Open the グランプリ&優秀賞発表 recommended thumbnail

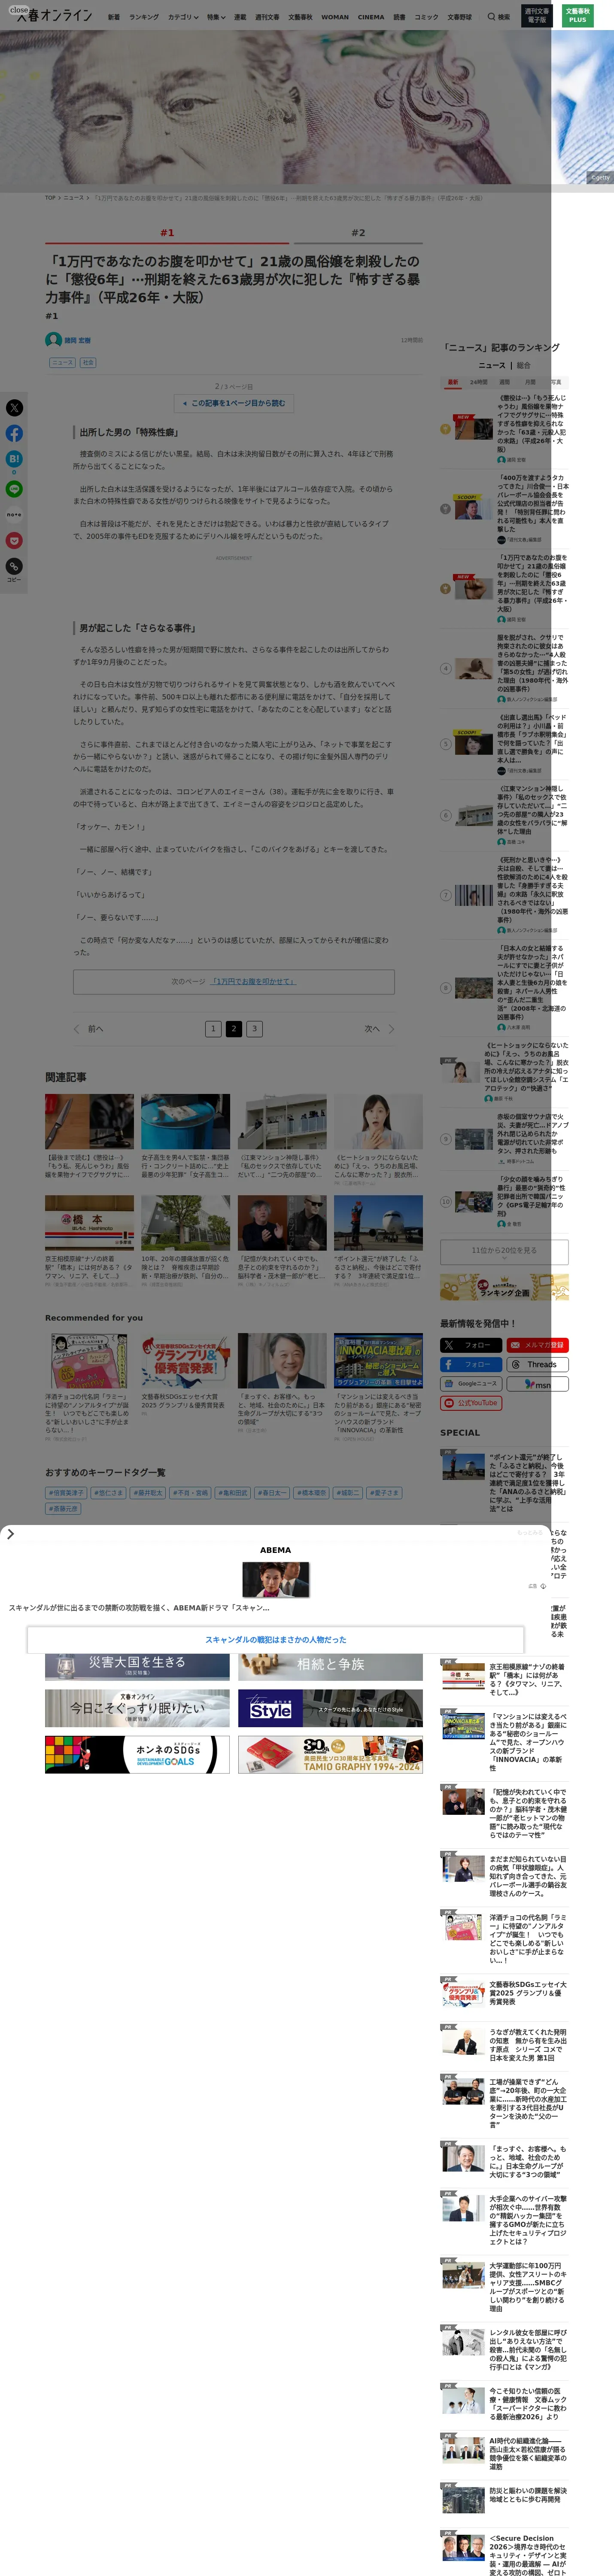click(x=185, y=1361)
